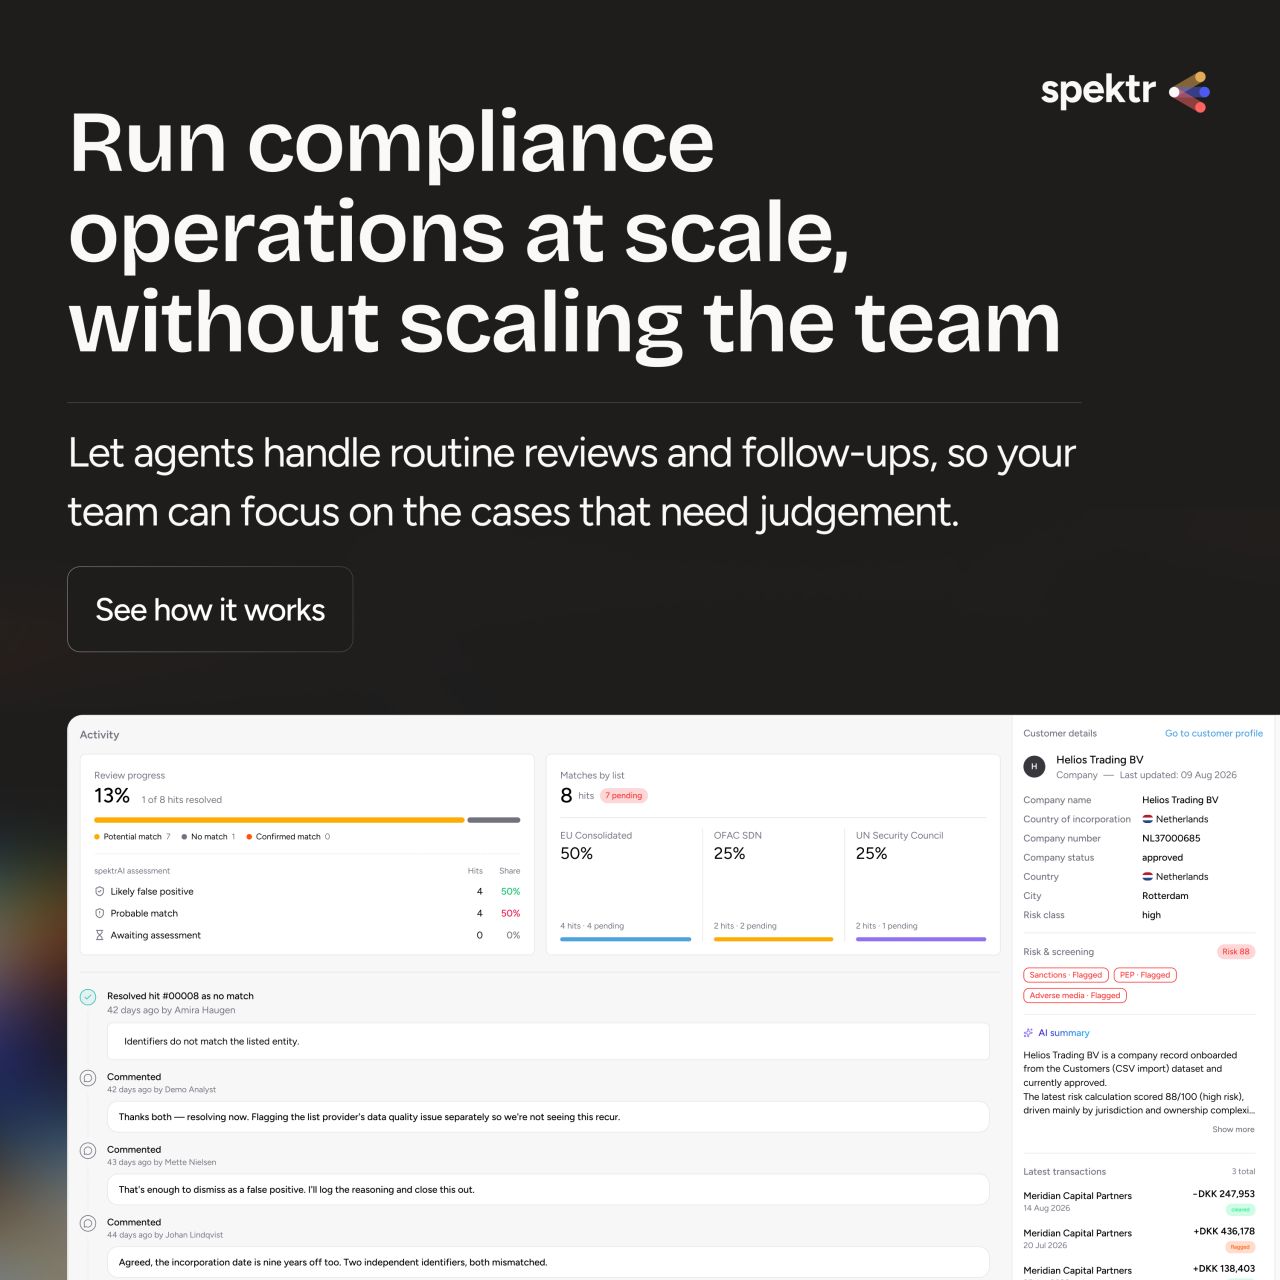The height and width of the screenshot is (1280, 1280).
Task: Click the Likely false positive shield icon
Action: pyautogui.click(x=99, y=891)
